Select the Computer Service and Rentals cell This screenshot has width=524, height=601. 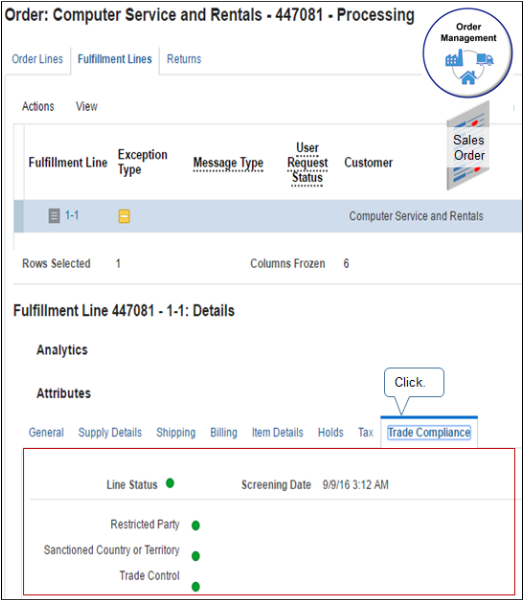(x=416, y=216)
